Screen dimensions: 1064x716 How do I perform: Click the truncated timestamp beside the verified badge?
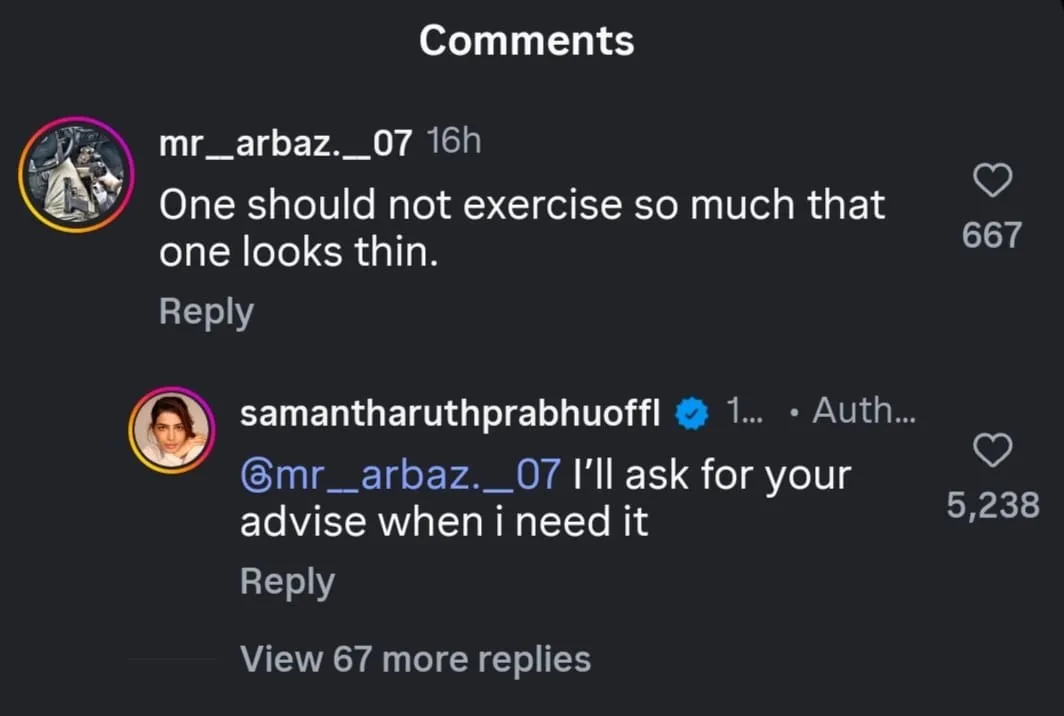[x=744, y=411]
